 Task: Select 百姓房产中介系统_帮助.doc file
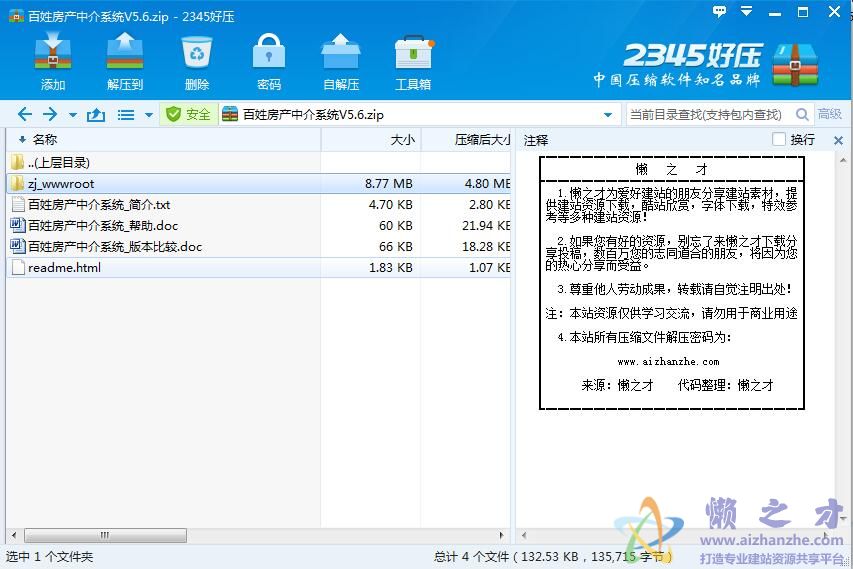[x=258, y=225]
